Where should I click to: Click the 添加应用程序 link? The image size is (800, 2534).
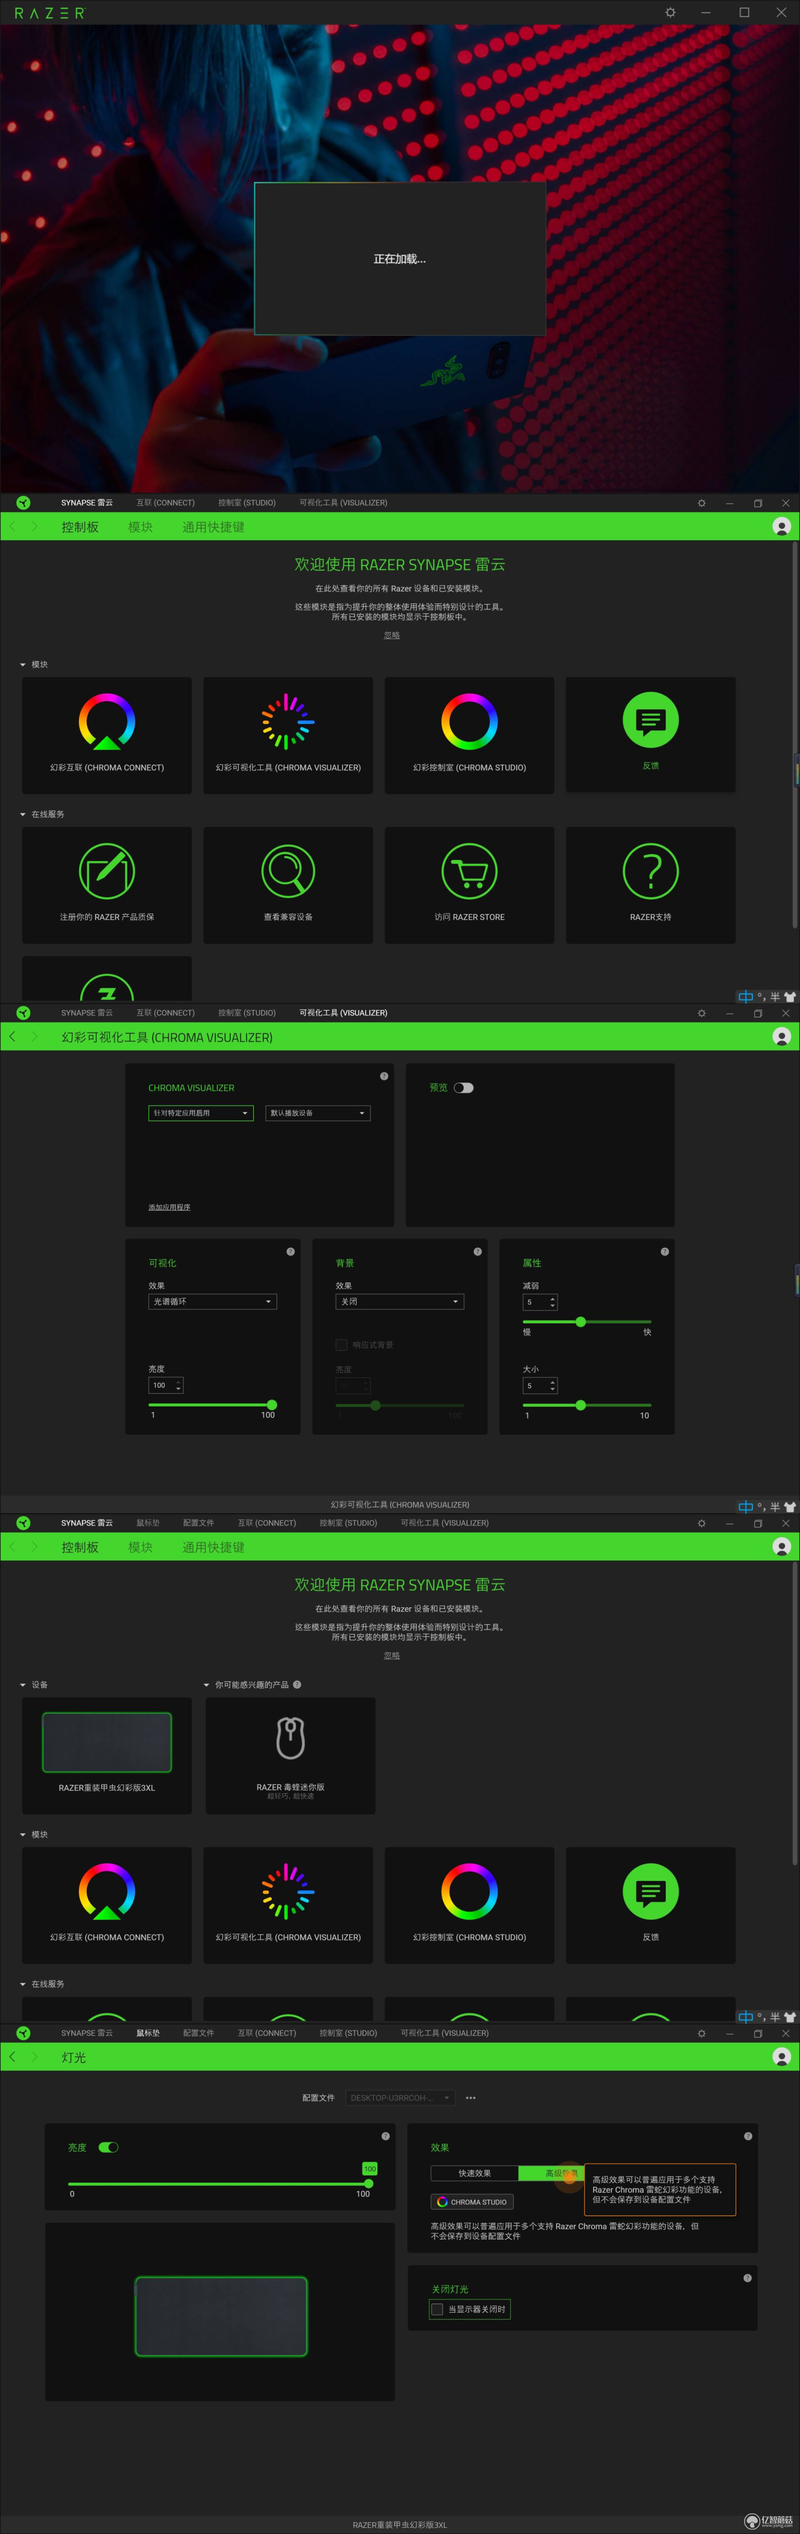169,1208
